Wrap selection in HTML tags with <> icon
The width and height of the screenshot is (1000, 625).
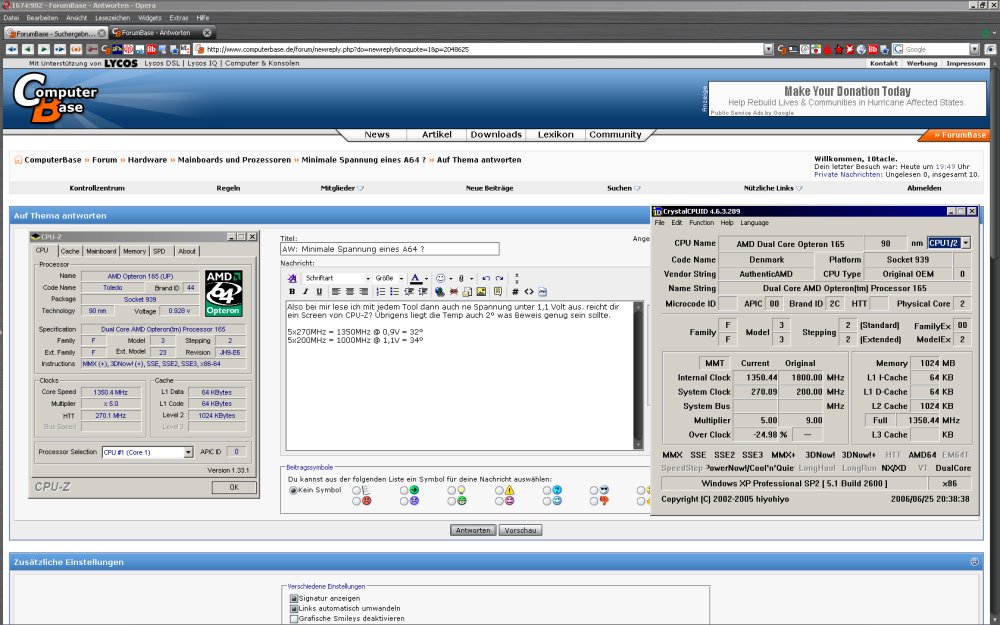pos(529,291)
